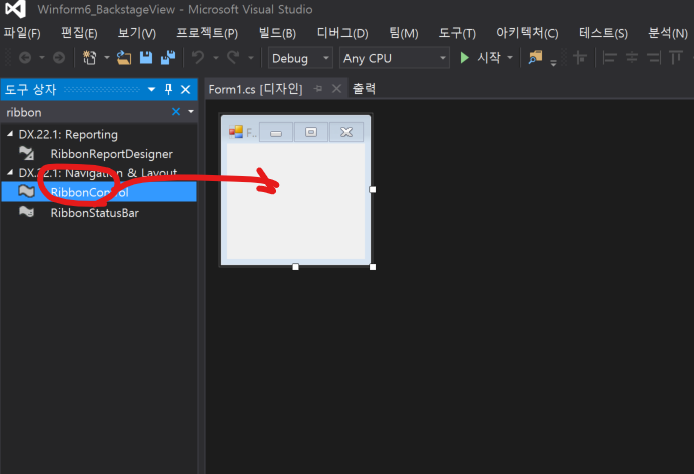Open the Redo history dropdown arrow
This screenshot has width=694, height=474.
tap(251, 58)
